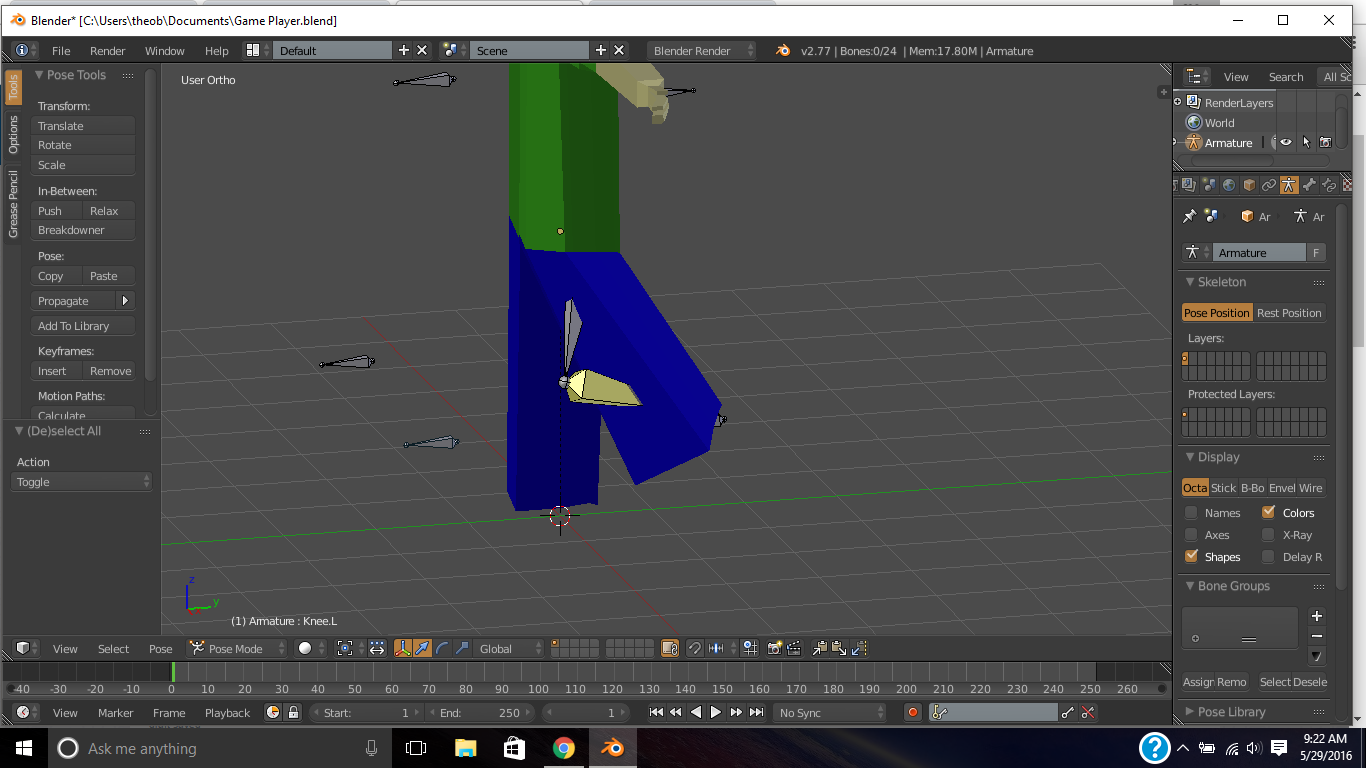Click the 3D manipulator toggle icon
The width and height of the screenshot is (1366, 768).
(403, 648)
